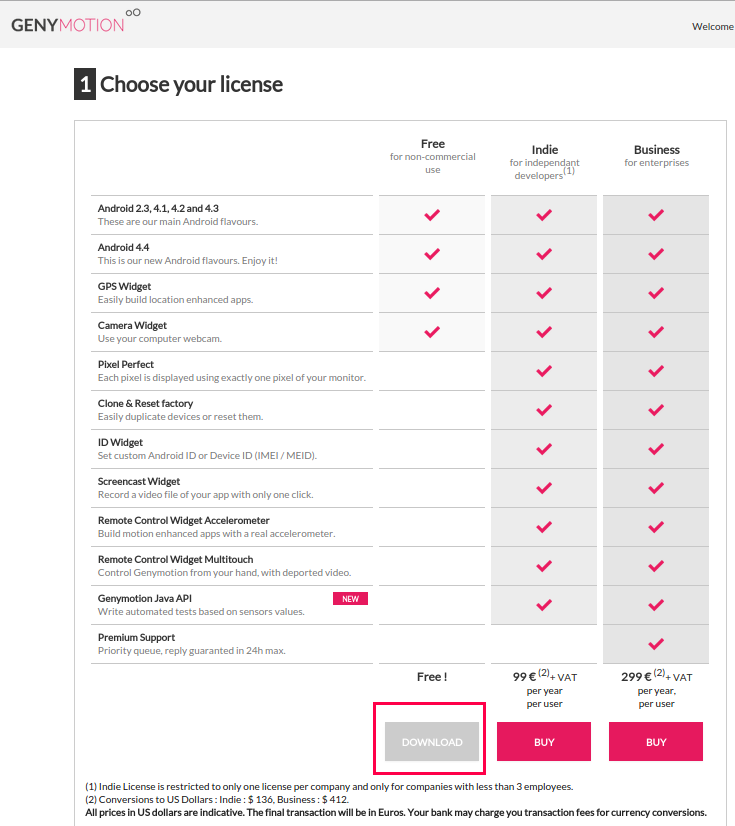Click the BUY button under Business plan

point(656,742)
